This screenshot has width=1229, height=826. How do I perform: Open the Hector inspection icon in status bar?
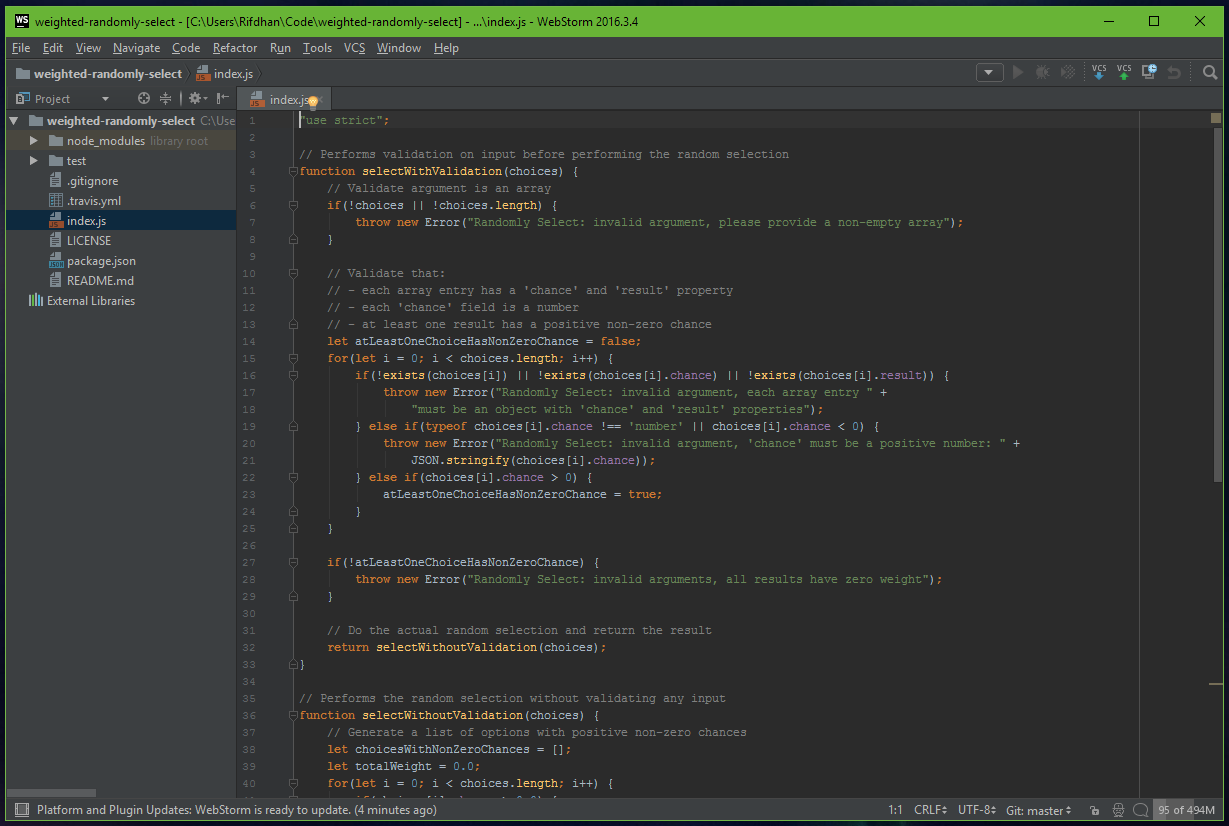[x=1118, y=810]
